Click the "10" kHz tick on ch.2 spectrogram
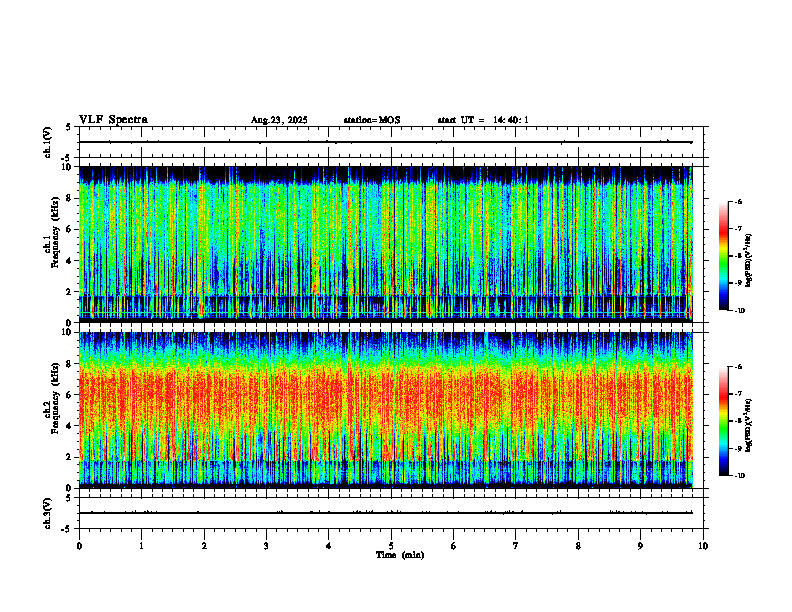 (x=66, y=332)
